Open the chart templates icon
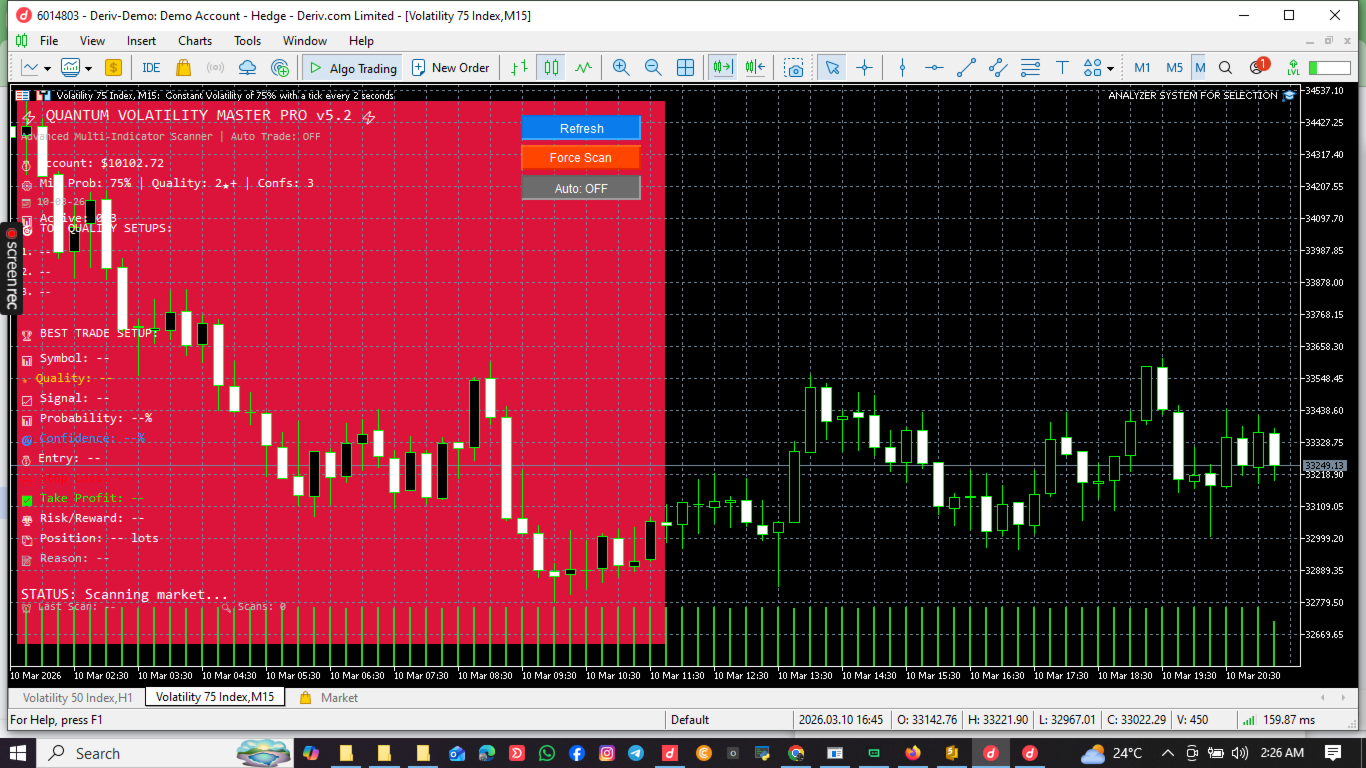1366x768 pixels. point(70,68)
